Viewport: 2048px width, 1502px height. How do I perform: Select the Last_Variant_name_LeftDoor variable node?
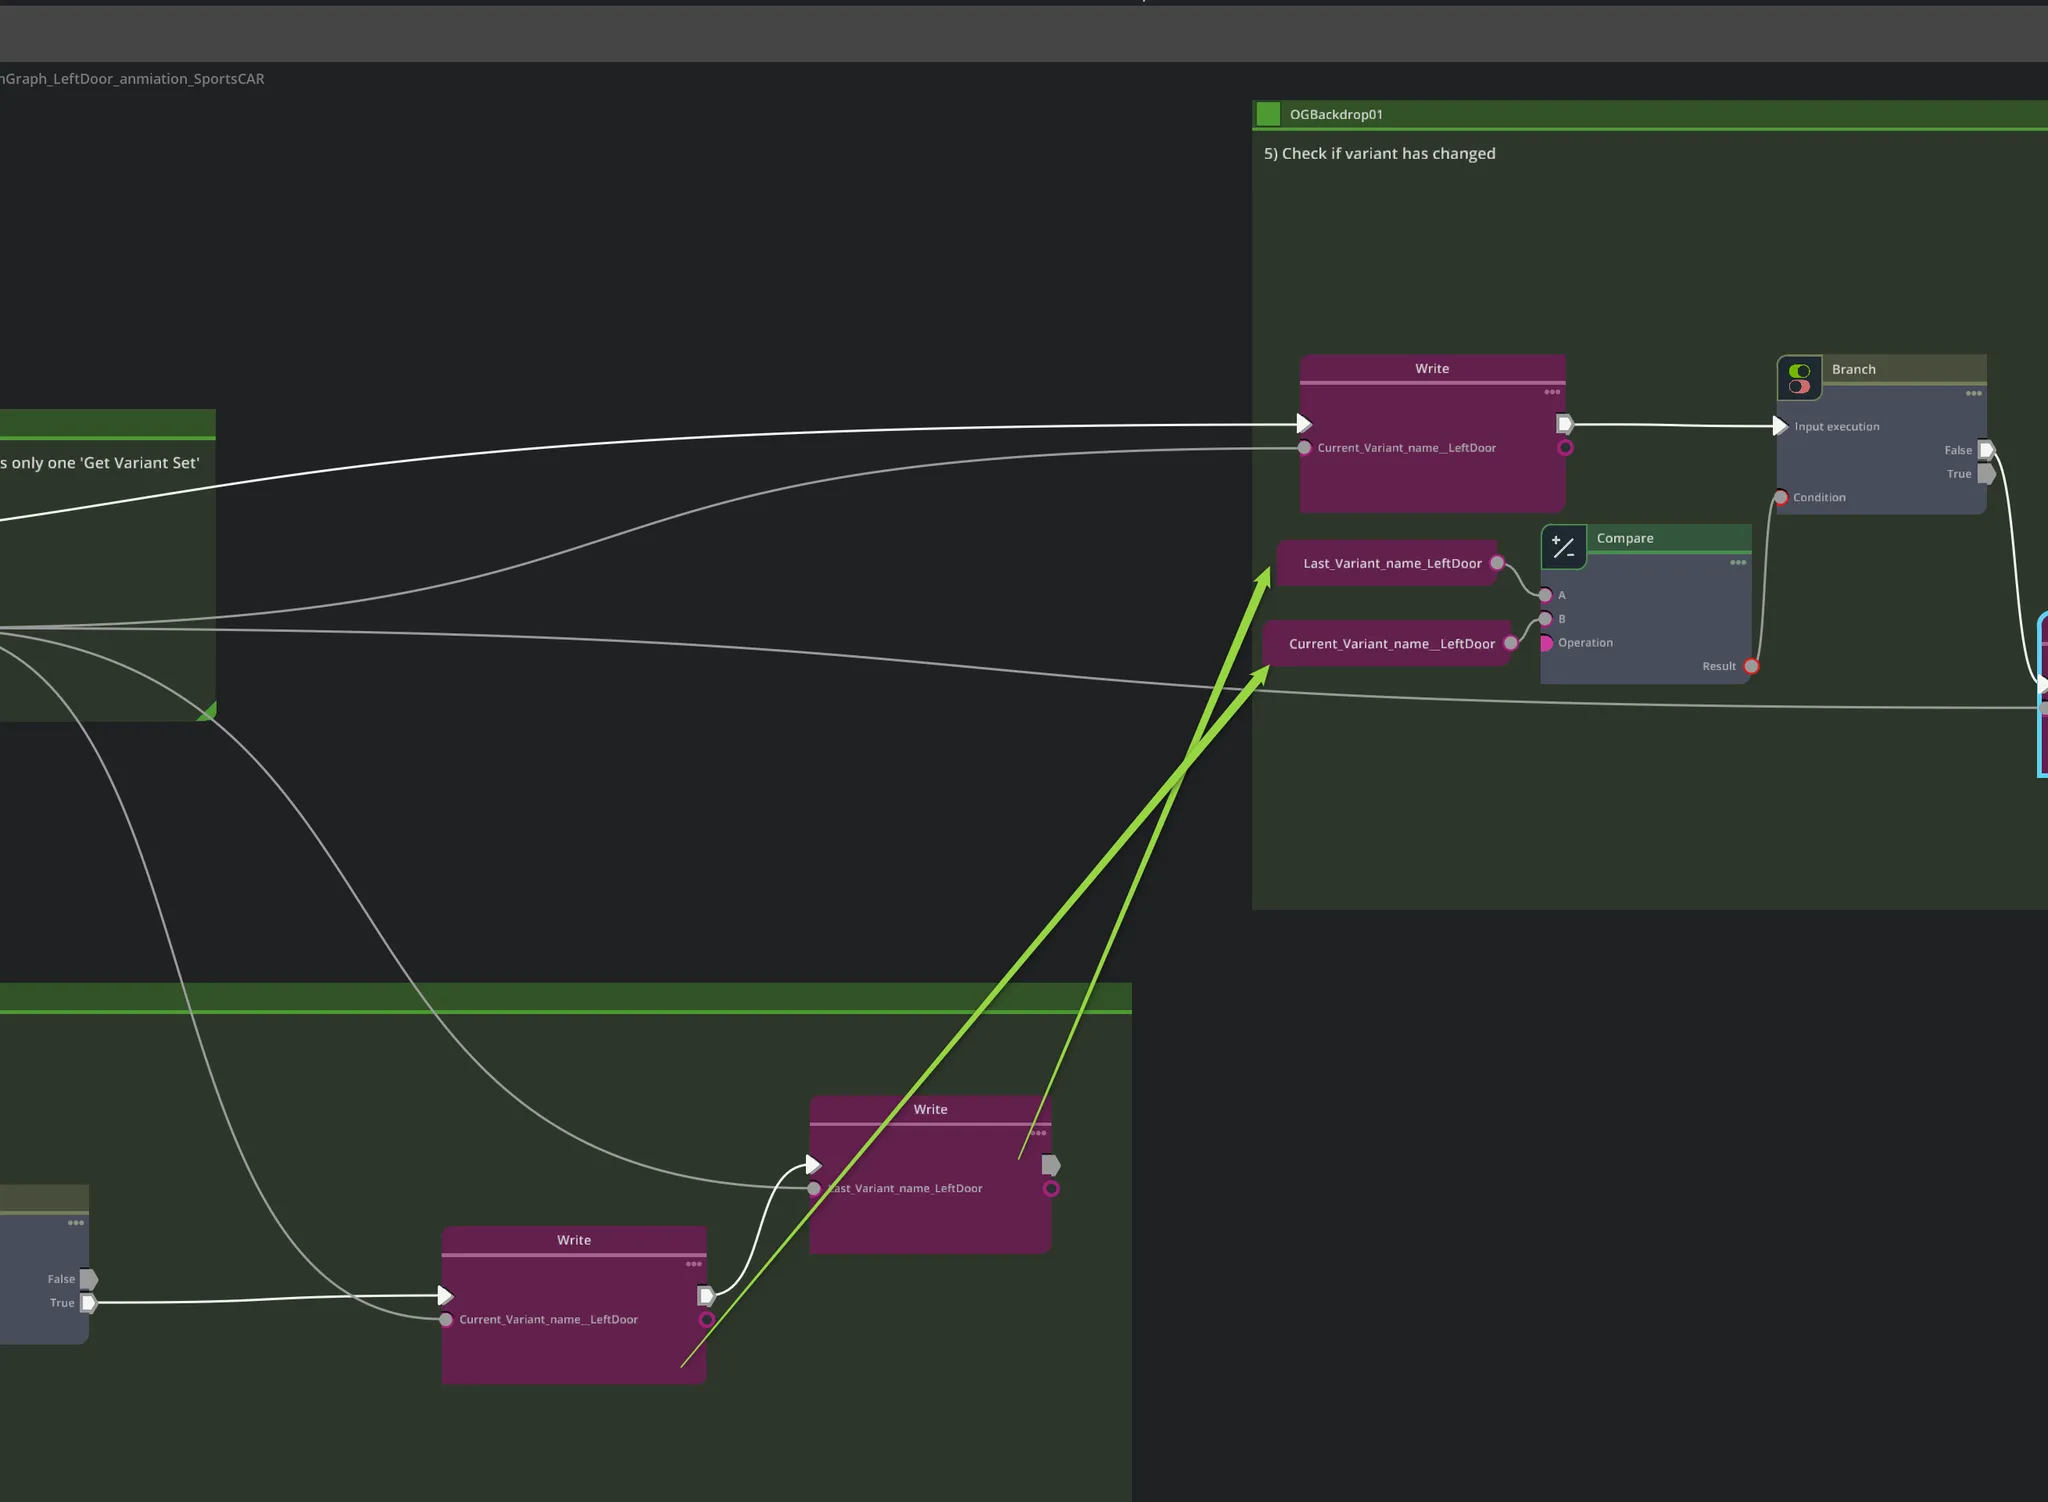point(1391,564)
